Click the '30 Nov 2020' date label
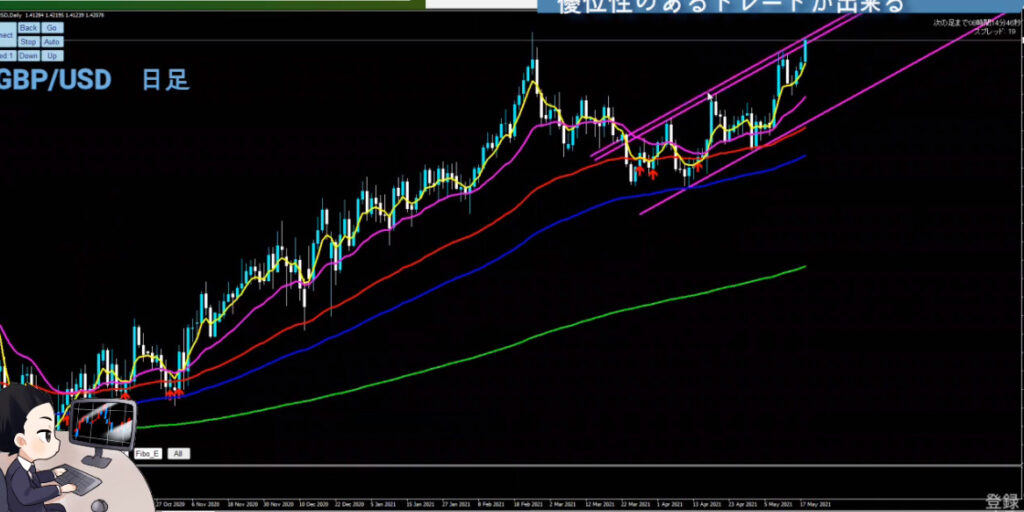 click(278, 504)
